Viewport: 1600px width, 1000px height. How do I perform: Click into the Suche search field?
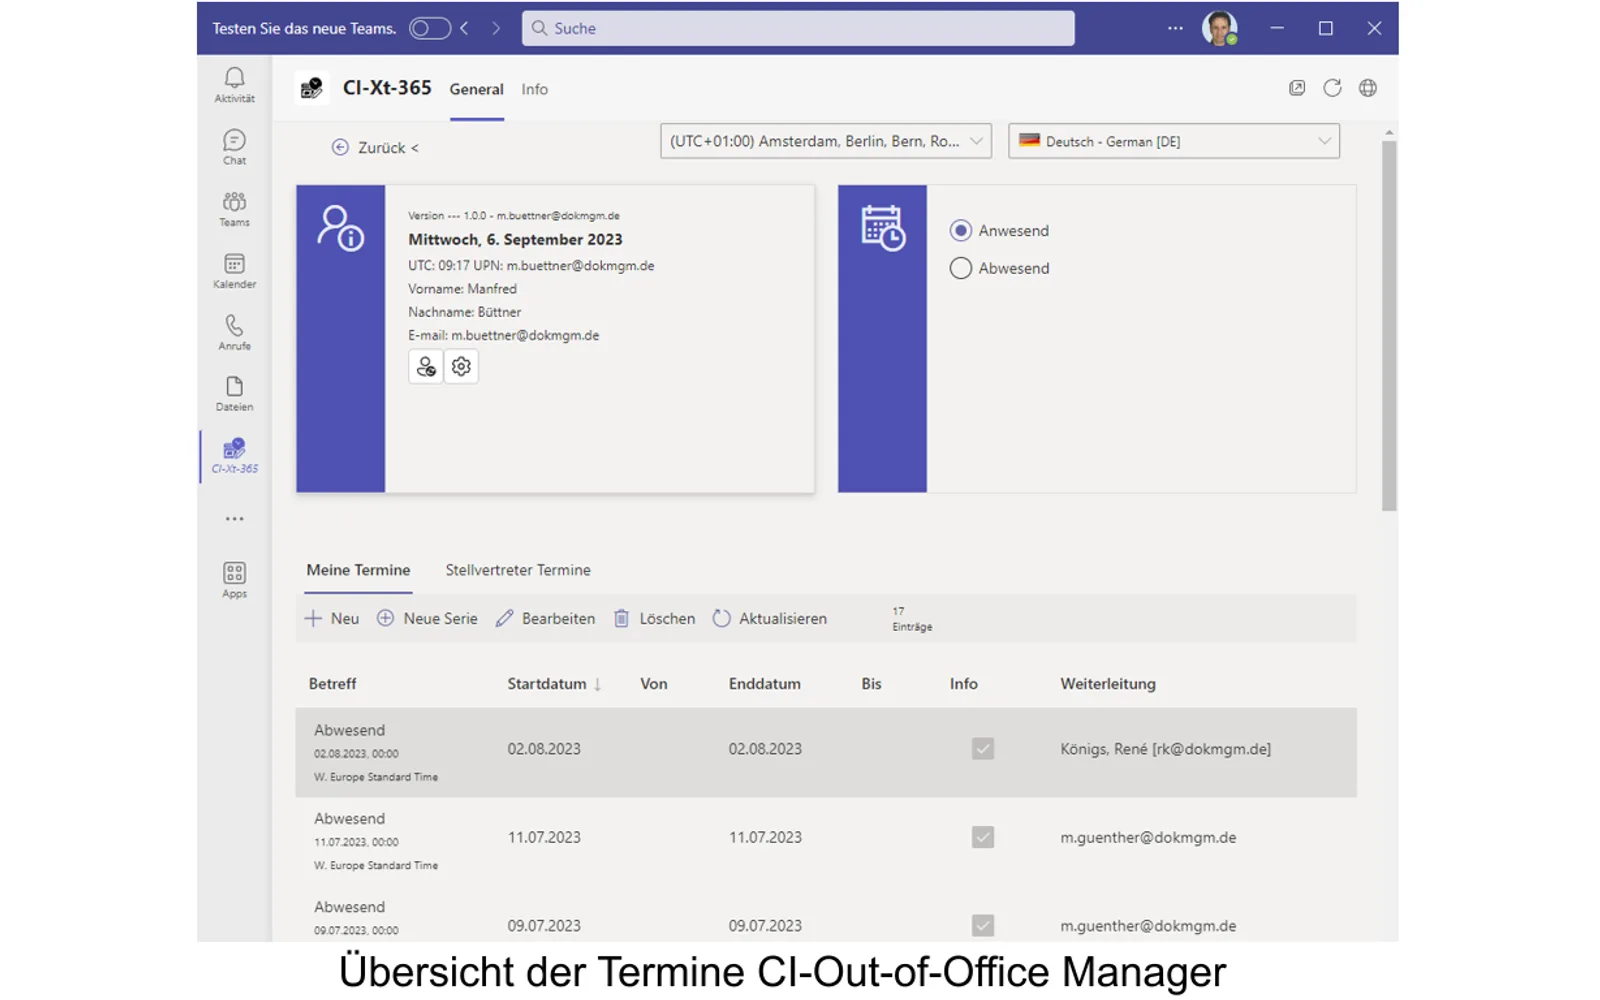[798, 28]
